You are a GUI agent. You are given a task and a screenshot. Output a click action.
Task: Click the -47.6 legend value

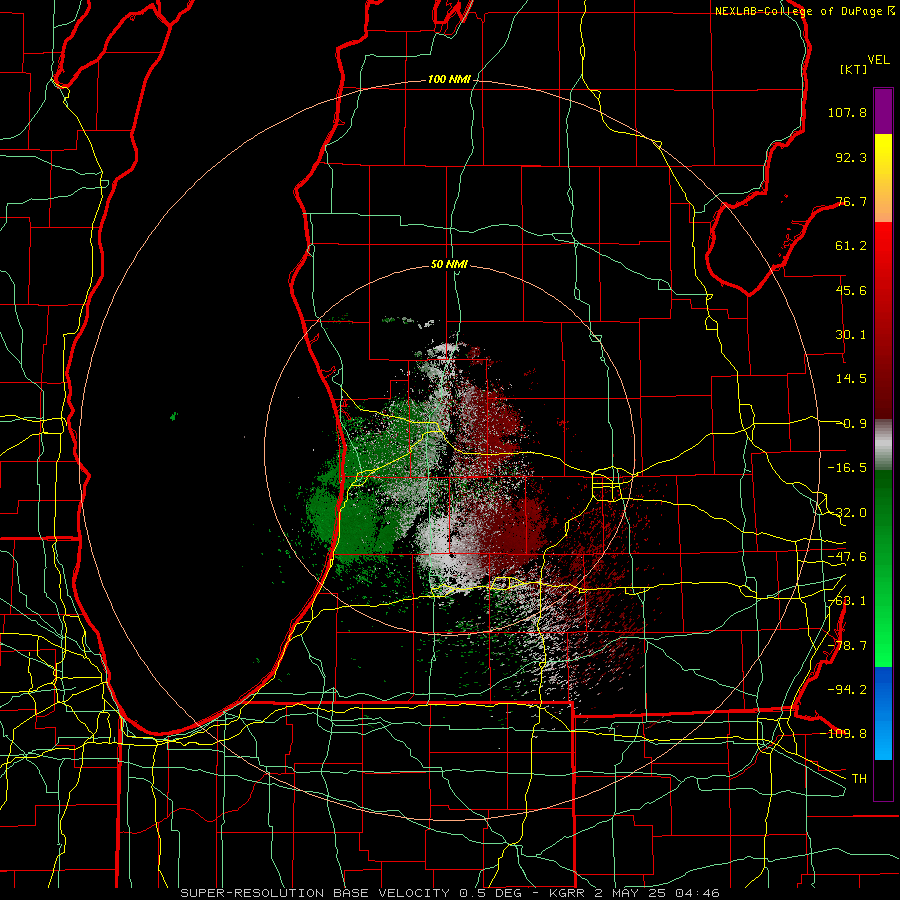(847, 557)
